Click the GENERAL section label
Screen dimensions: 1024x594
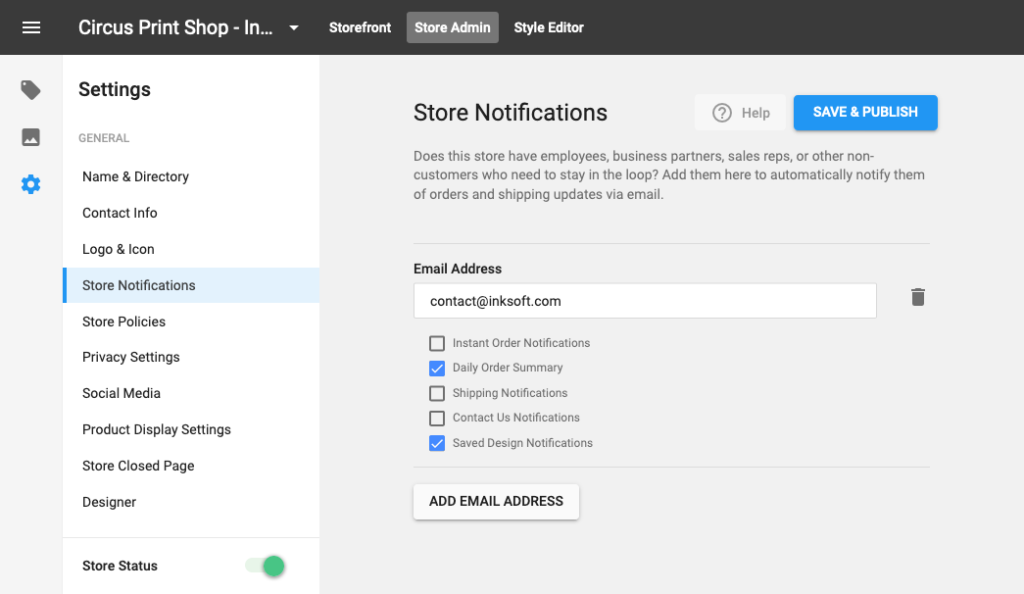(104, 138)
